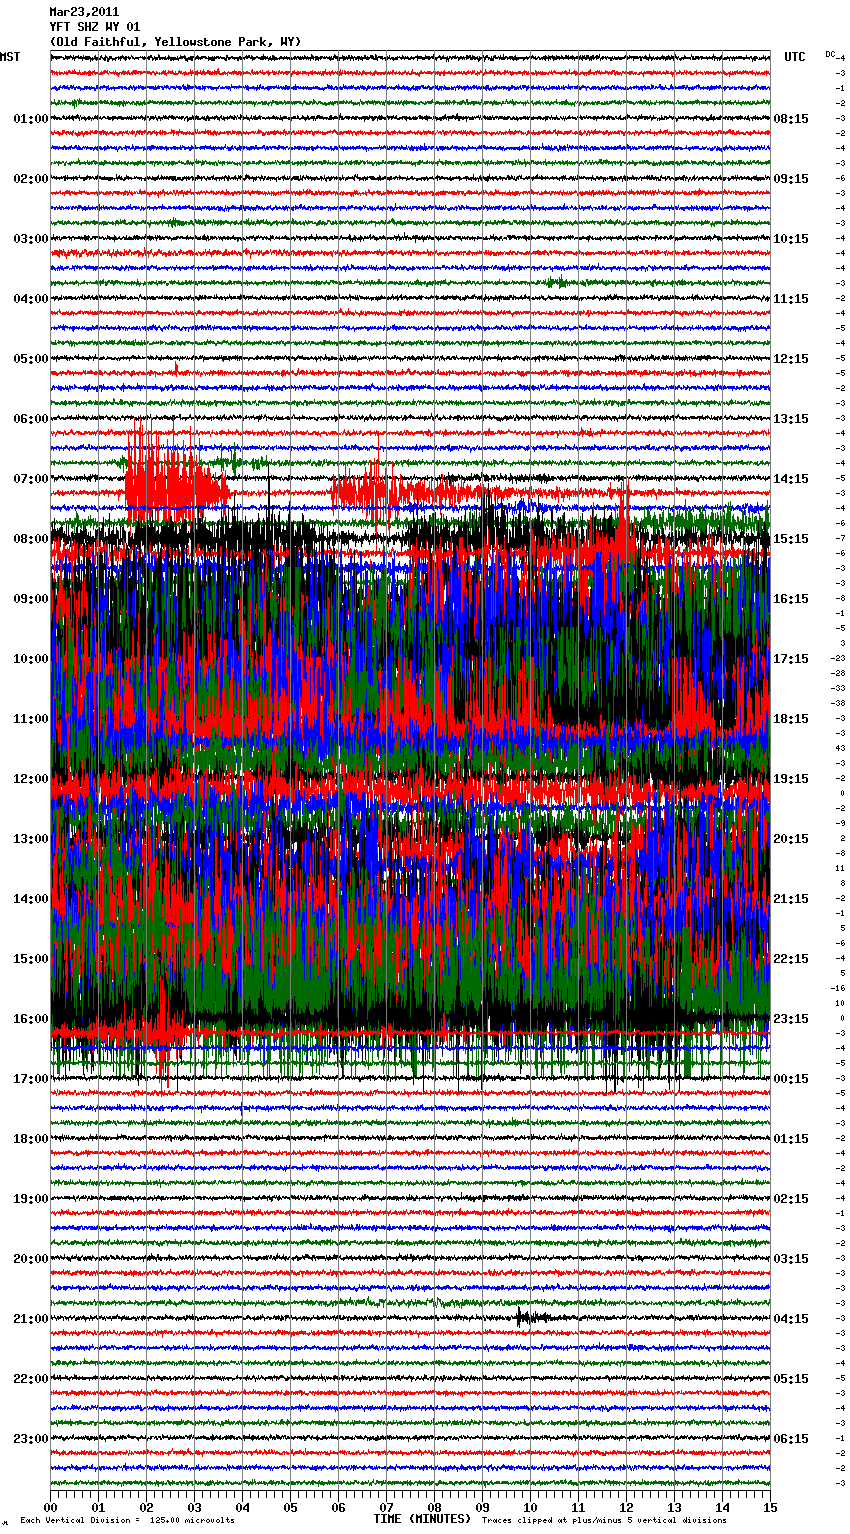Click the Traces clipped at plus/minus 5 note

(604, 1520)
